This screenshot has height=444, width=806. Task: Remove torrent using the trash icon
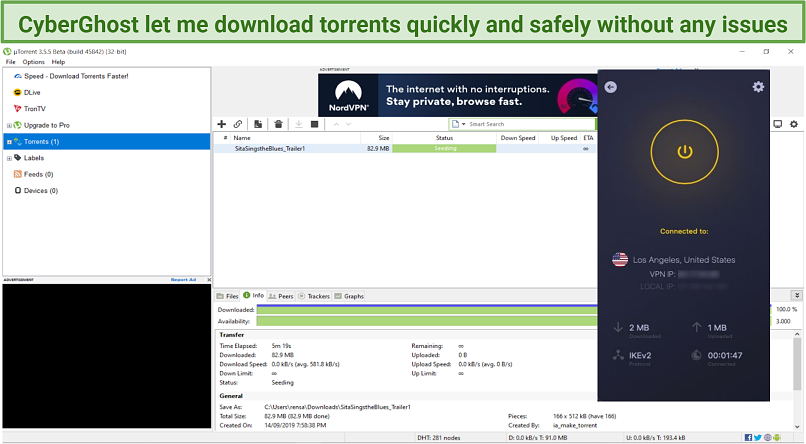pyautogui.click(x=278, y=124)
